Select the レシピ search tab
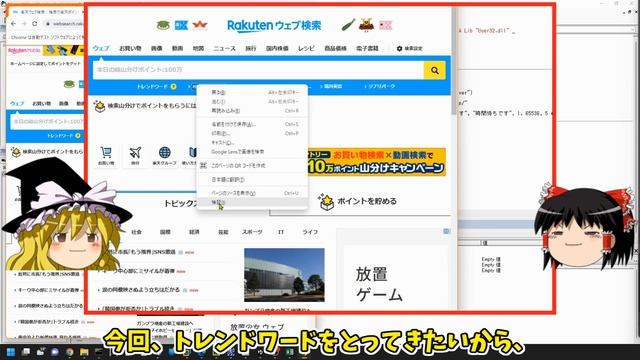The height and width of the screenshot is (360, 640). pyautogui.click(x=306, y=48)
